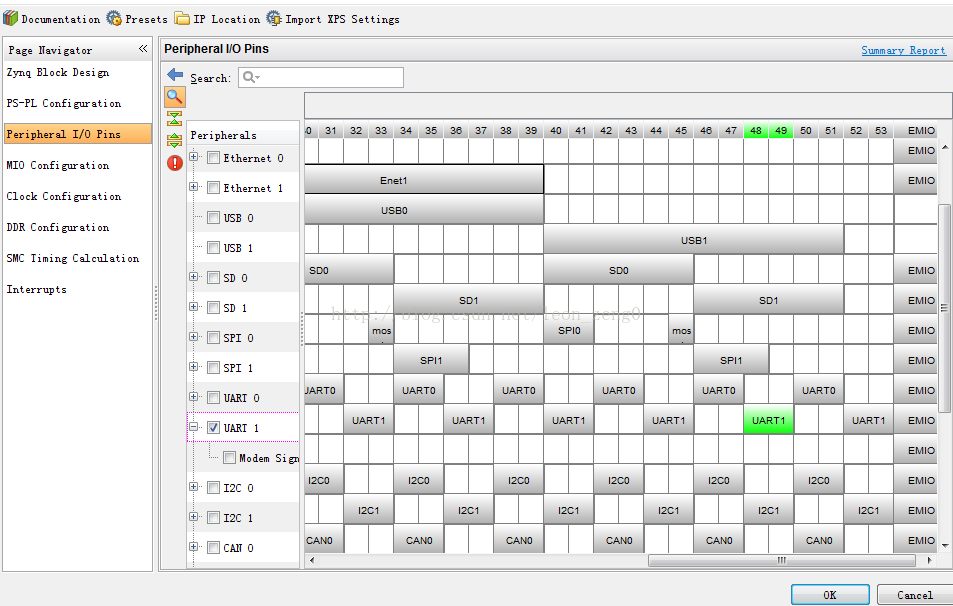This screenshot has width=953, height=606.
Task: Toggle the magnifier search tool icon
Action: pyautogui.click(x=175, y=97)
